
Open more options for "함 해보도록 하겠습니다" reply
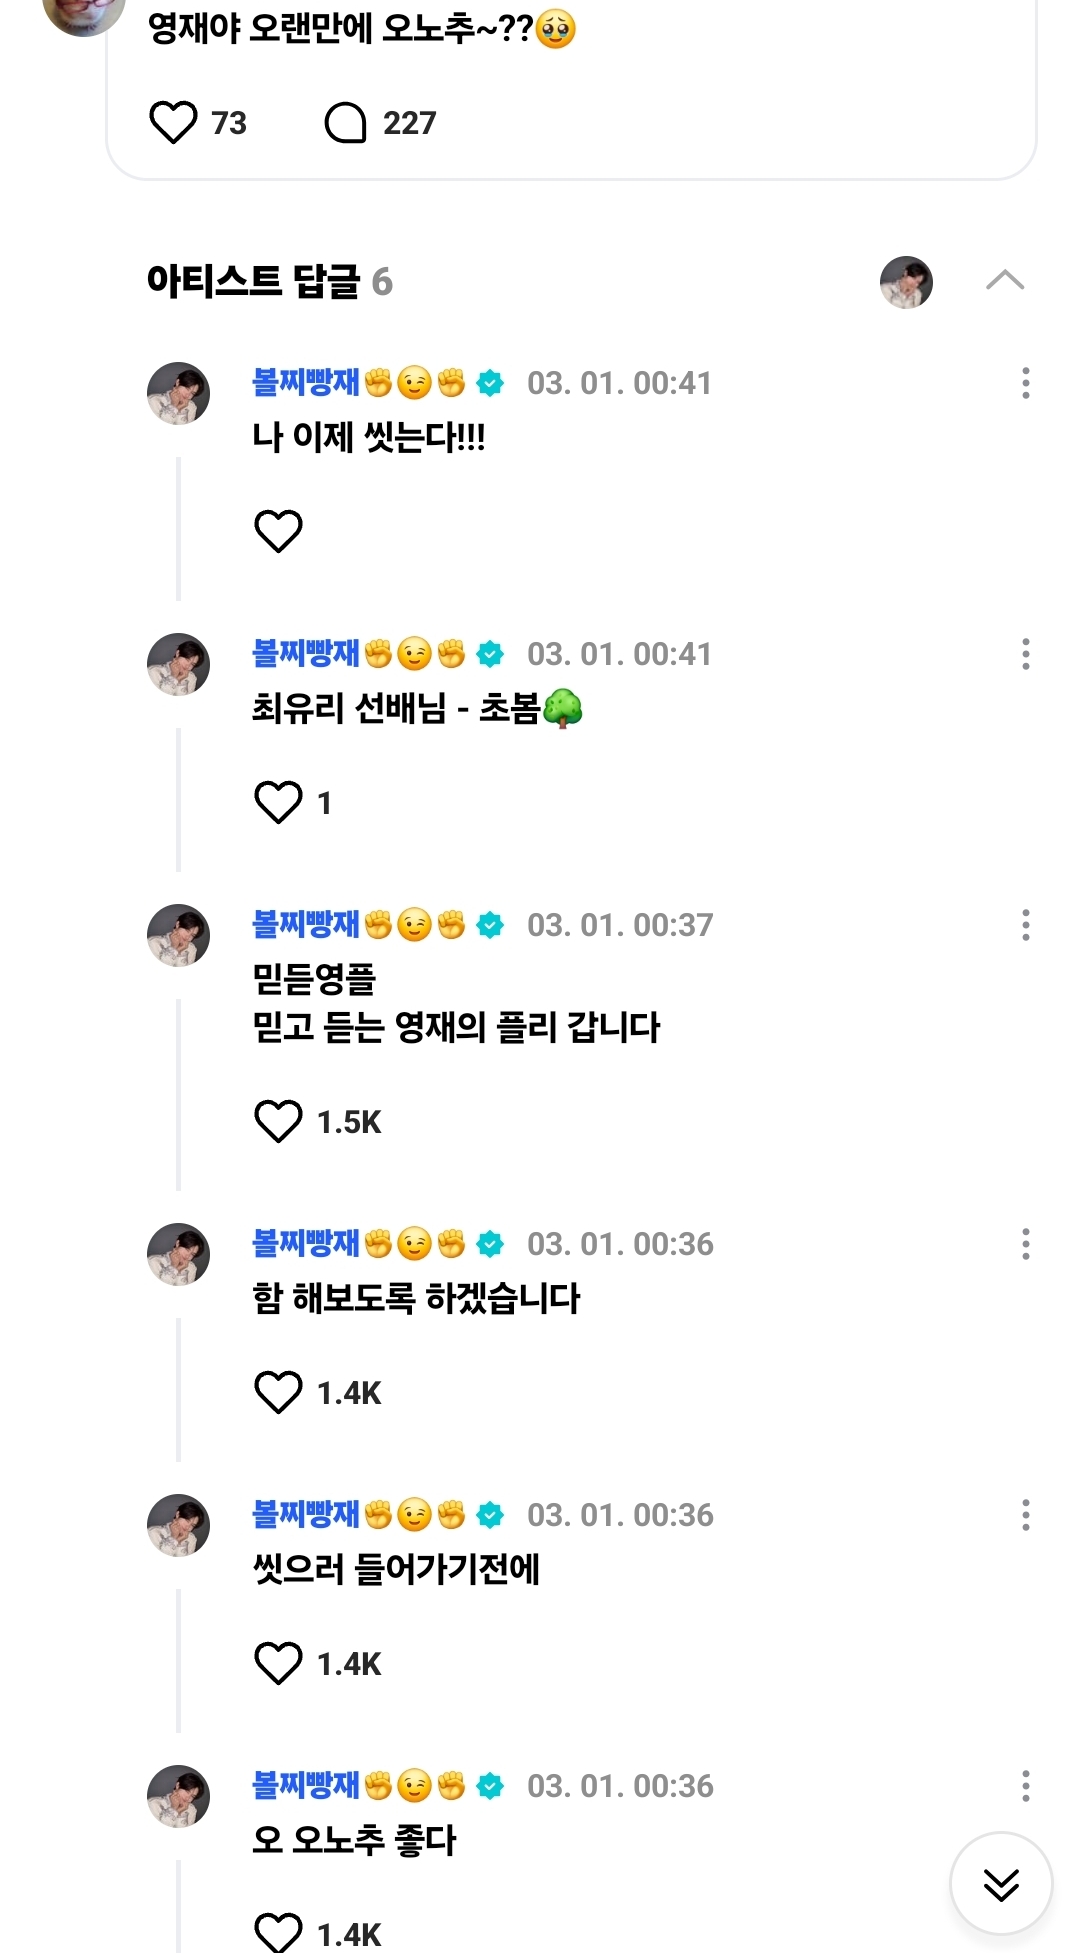[x=1025, y=1244]
